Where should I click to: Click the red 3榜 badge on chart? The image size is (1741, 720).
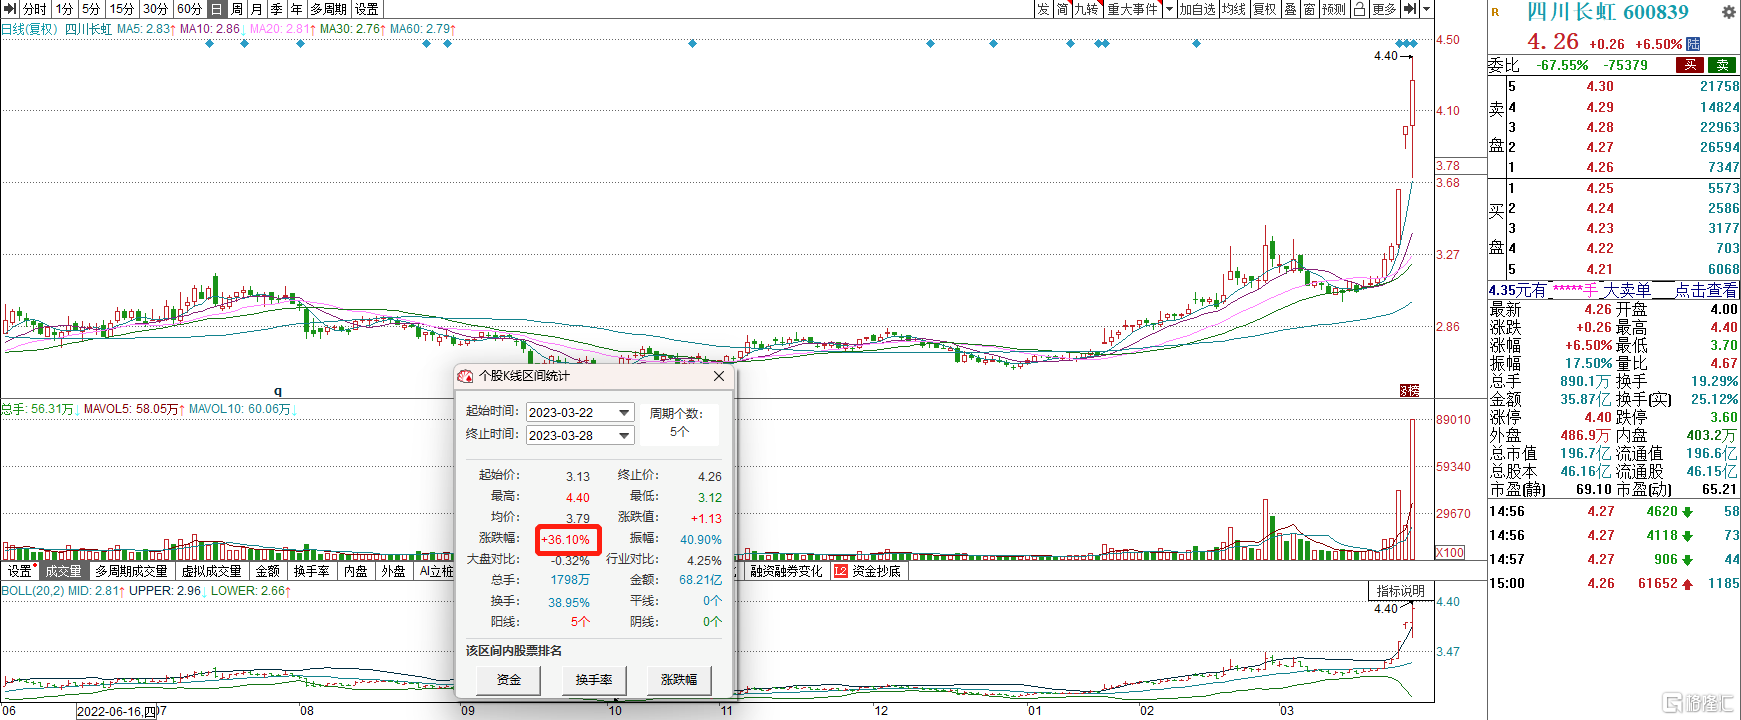[x=1409, y=390]
